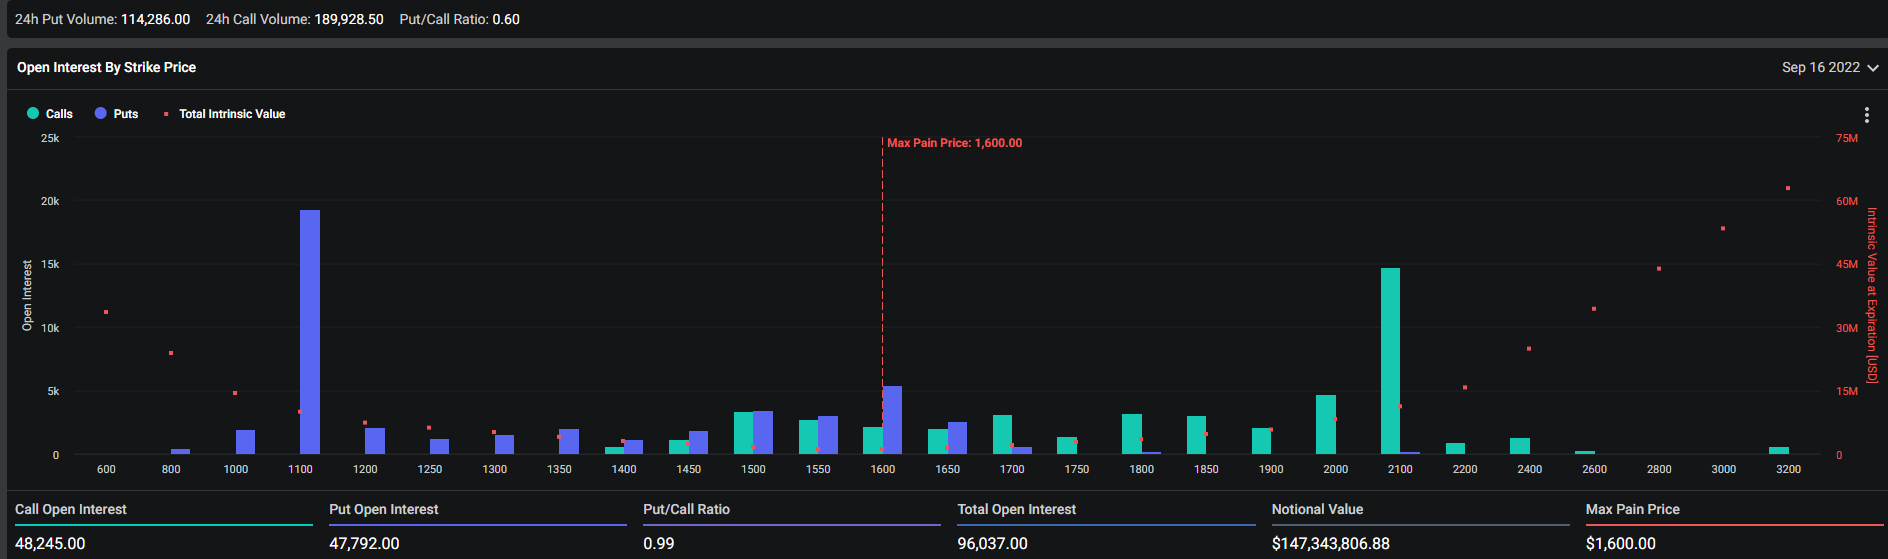Click the Max Pain Price stat card
Image resolution: width=1888 pixels, height=559 pixels.
1733,526
